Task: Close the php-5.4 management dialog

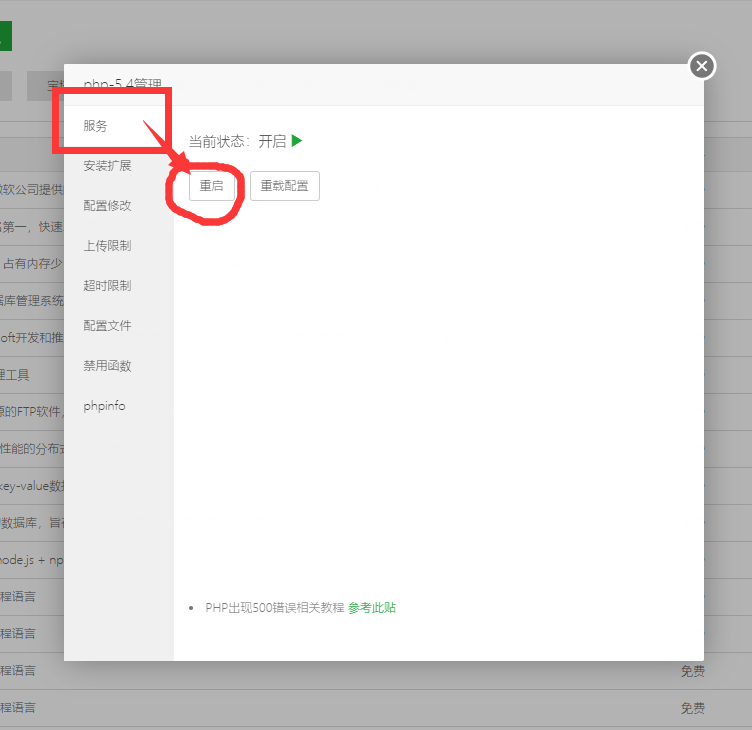Action: point(702,66)
